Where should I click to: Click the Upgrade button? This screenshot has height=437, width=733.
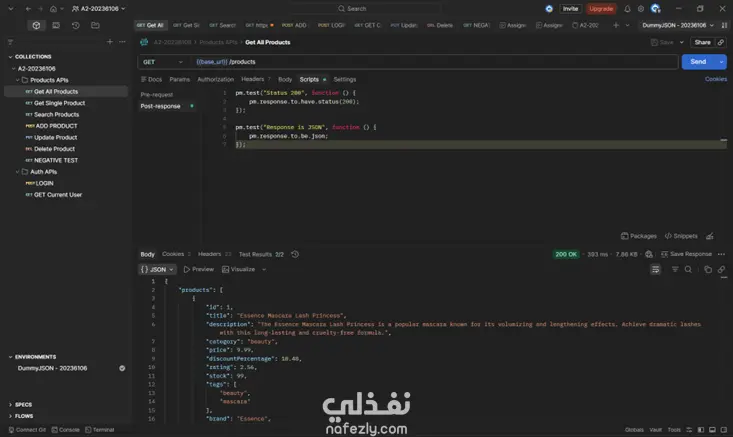[601, 8]
